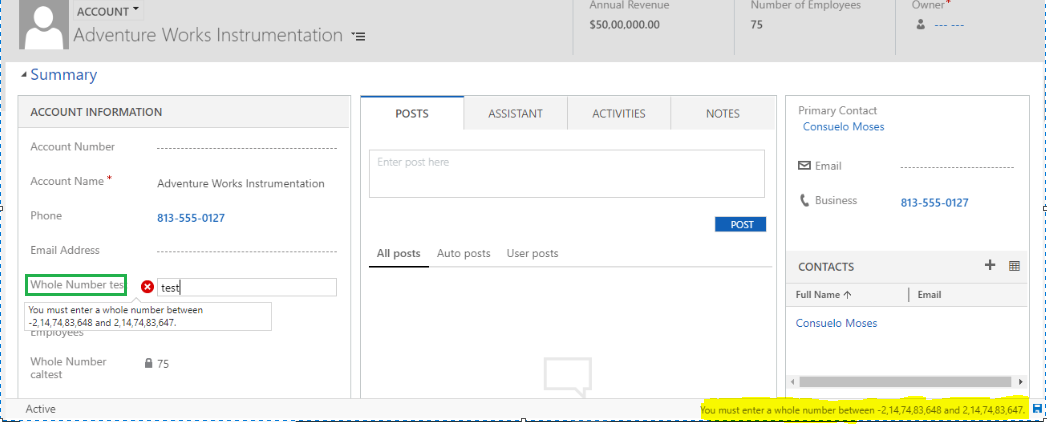The height and width of the screenshot is (424, 1047).
Task: Click the red error icon beside test field
Action: point(148,287)
